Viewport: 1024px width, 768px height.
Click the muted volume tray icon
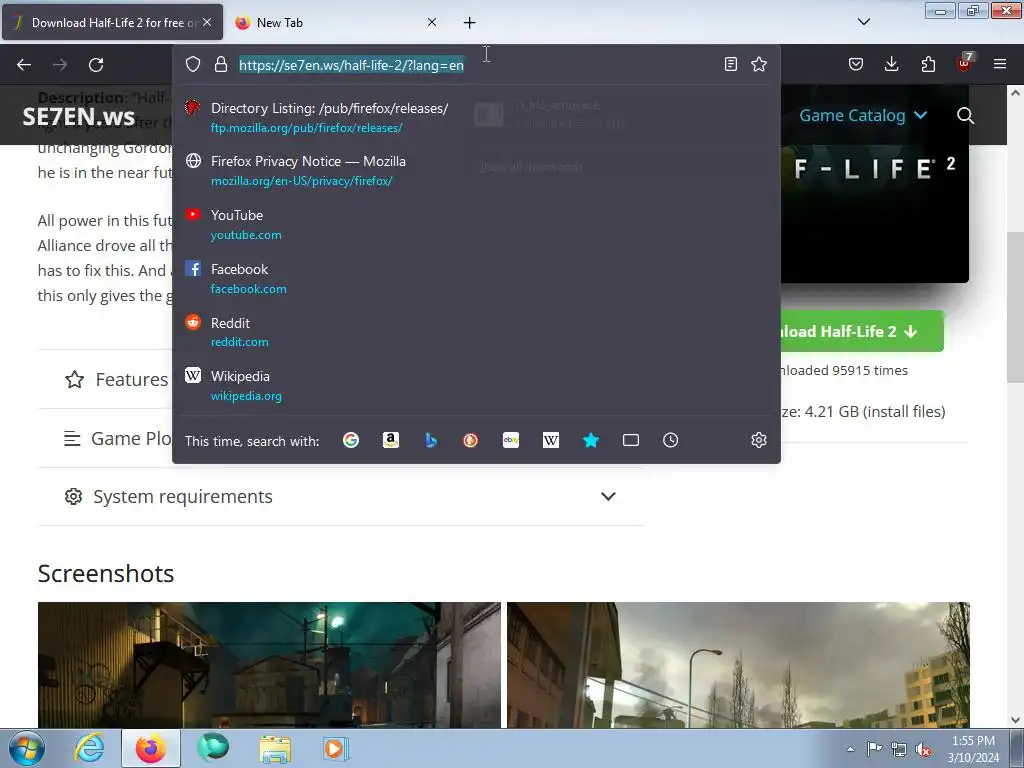[x=923, y=749]
